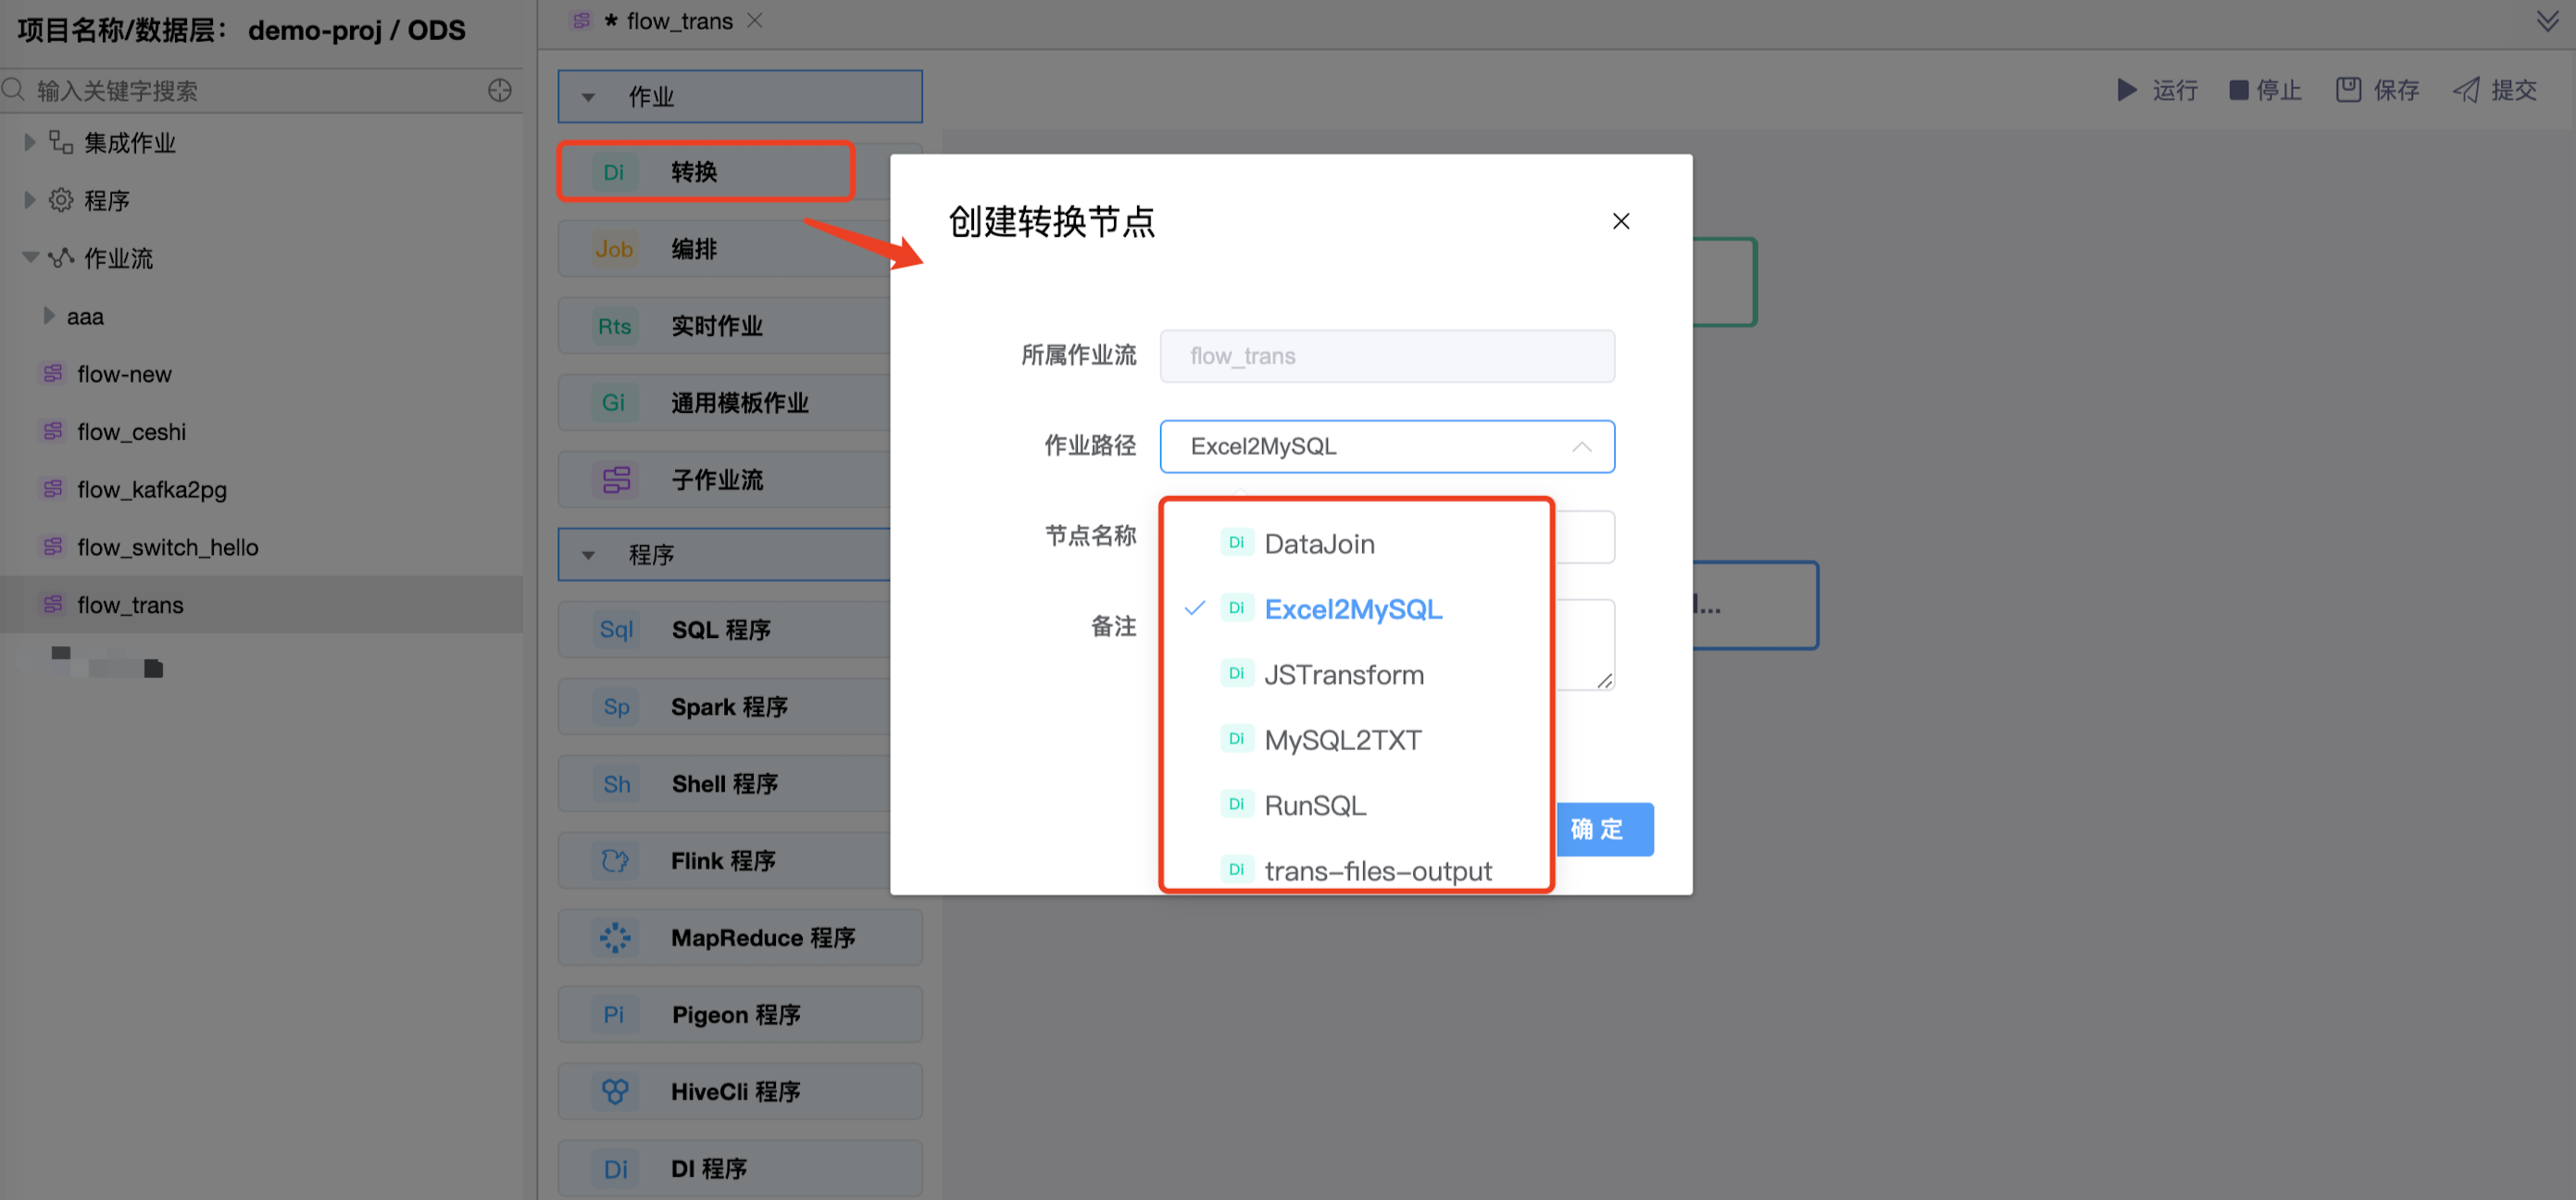The image size is (2576, 1200).
Task: Expand the 集成作业 tree node
Action: click(30, 142)
